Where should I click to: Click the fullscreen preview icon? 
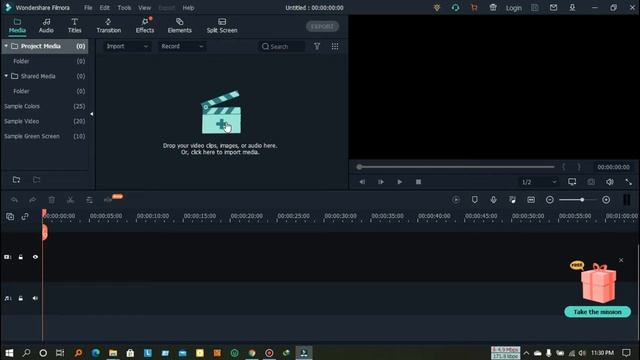pos(629,182)
